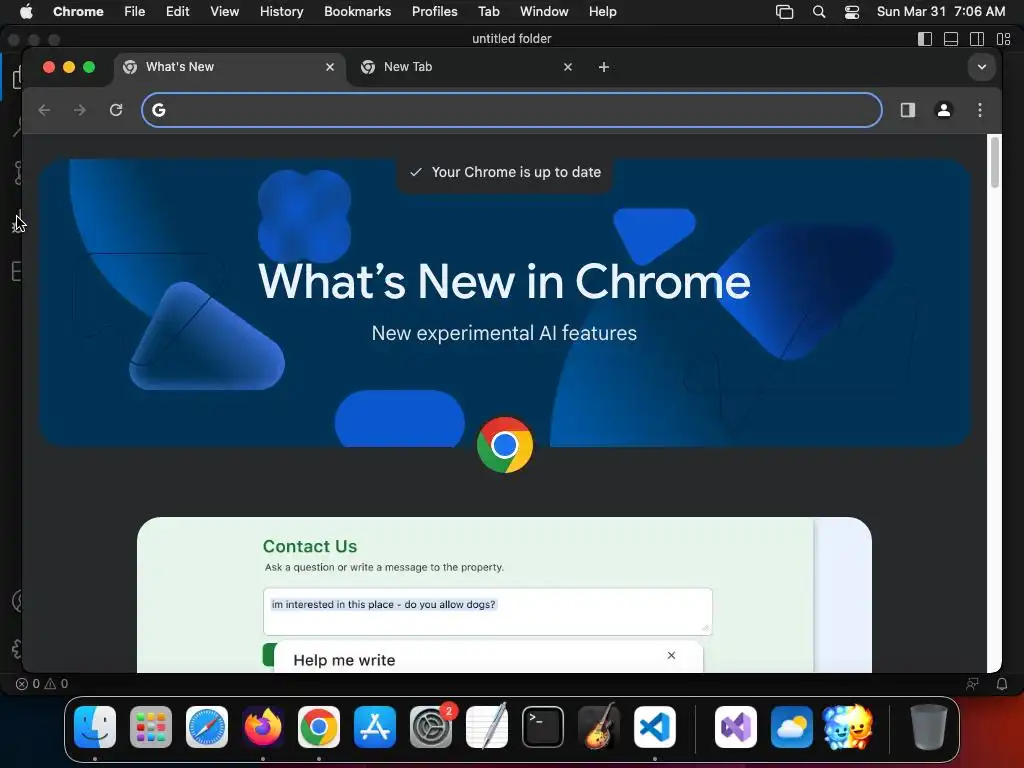Open Spotlight search in menu bar
This screenshot has height=768, width=1024.
pos(818,12)
